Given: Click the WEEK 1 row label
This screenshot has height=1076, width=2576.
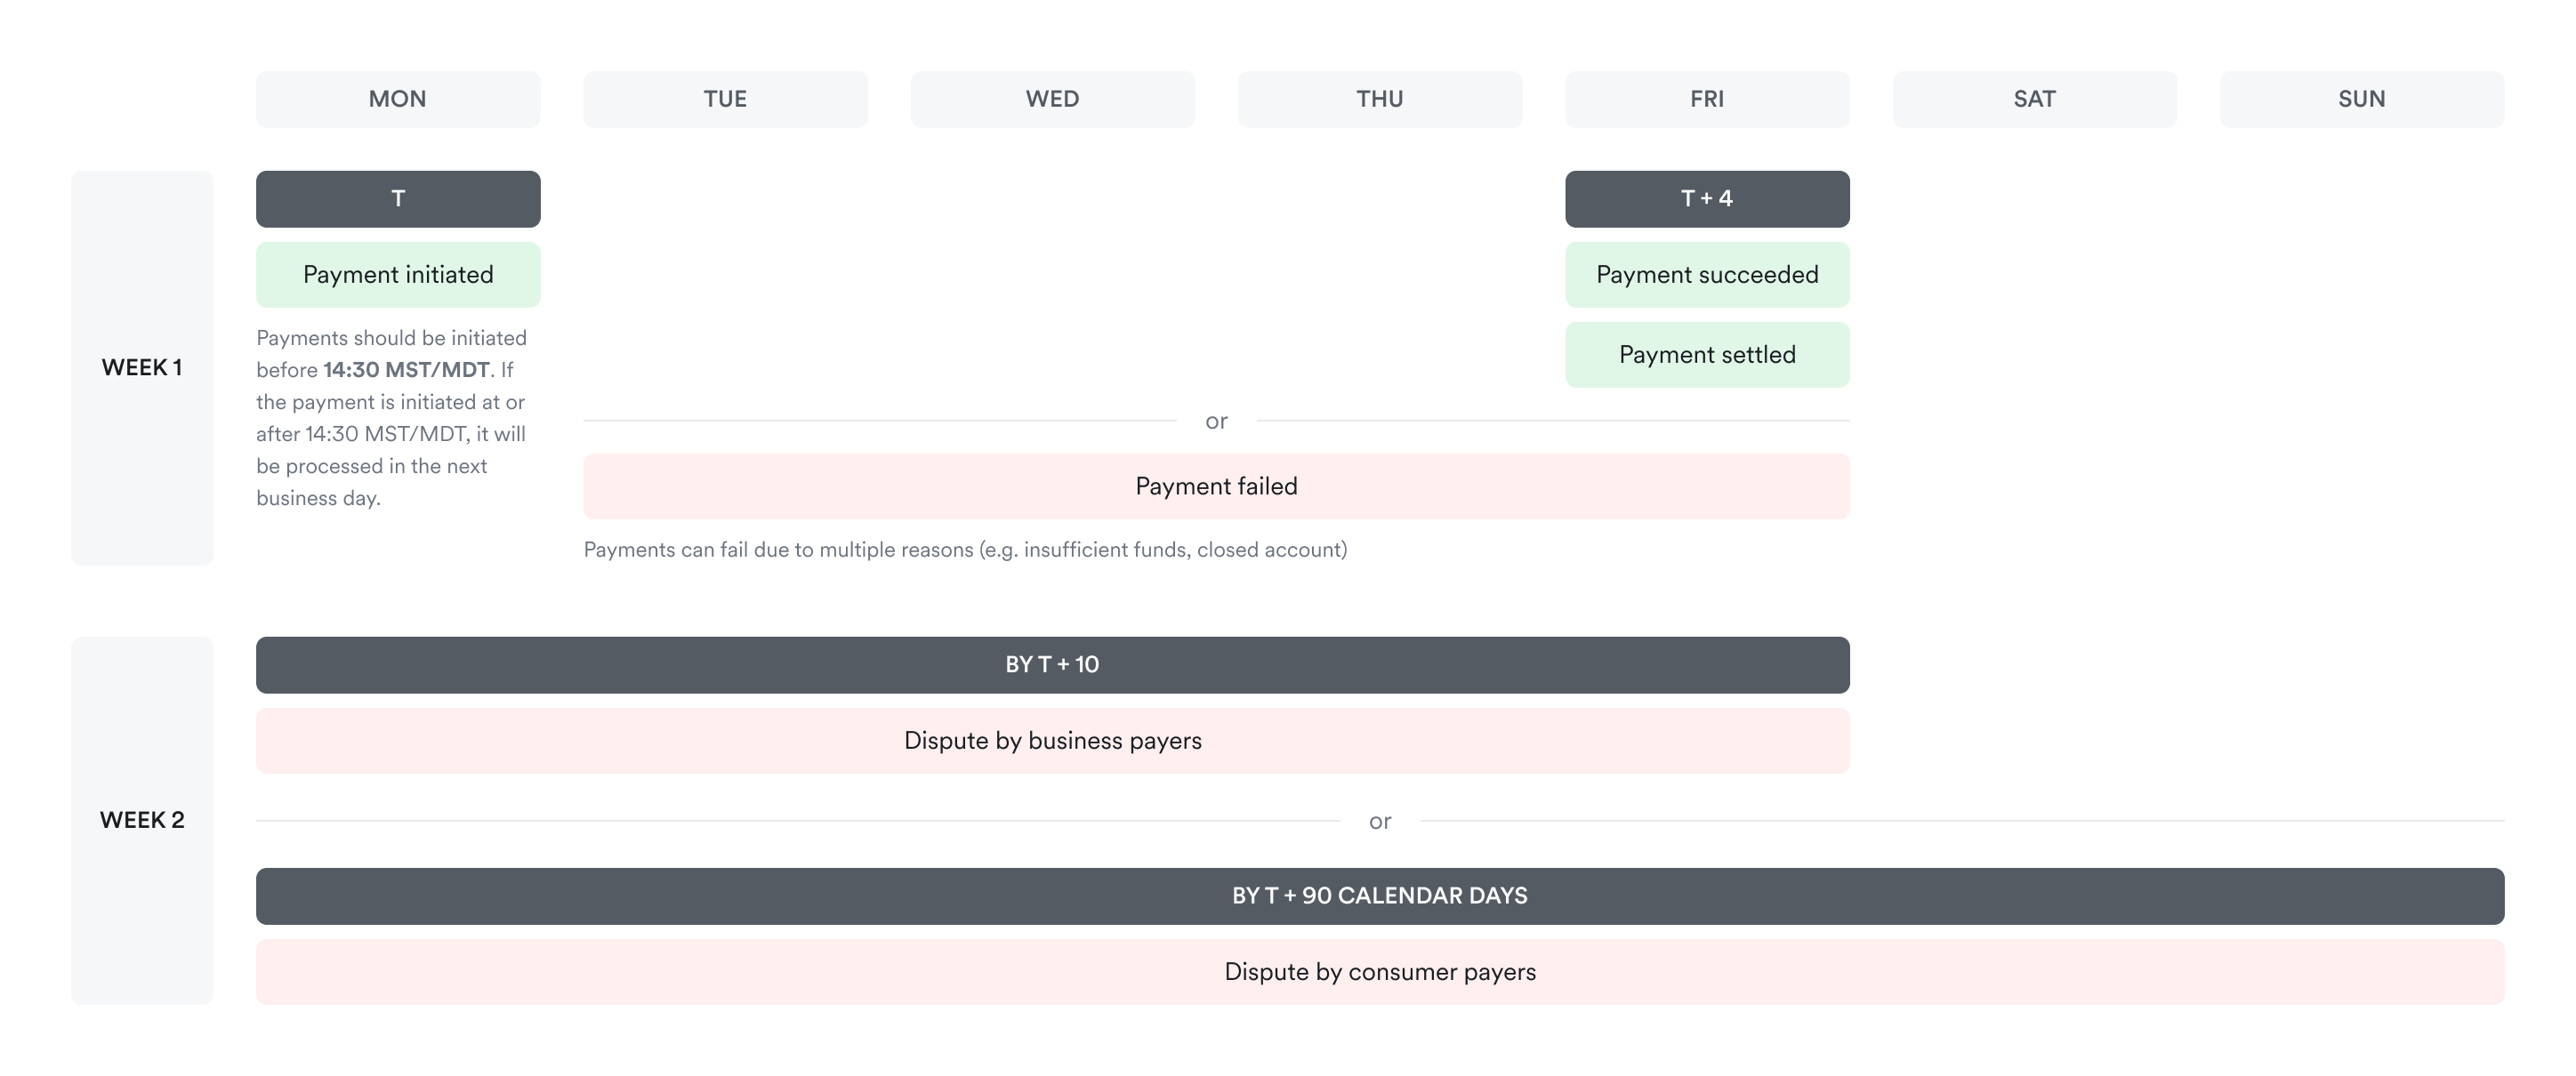Looking at the screenshot, I should click(x=142, y=368).
